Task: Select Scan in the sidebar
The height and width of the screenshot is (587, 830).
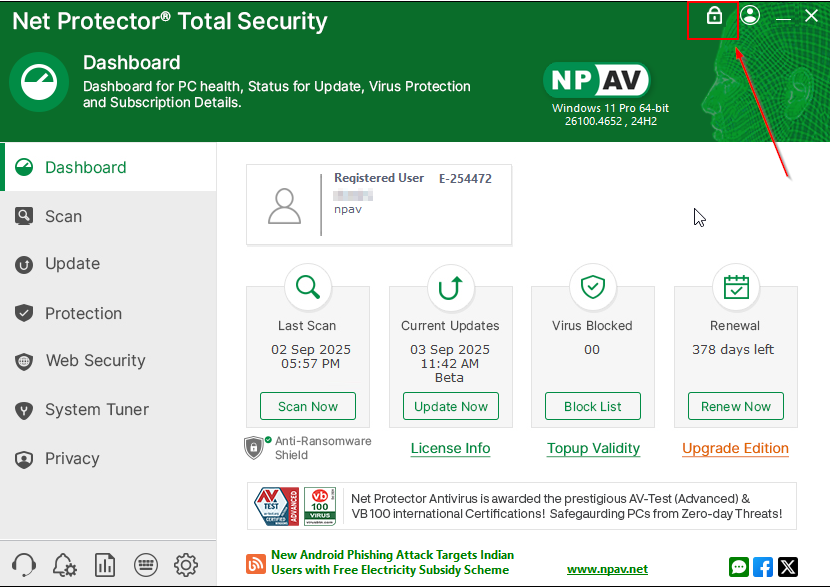Action: 63,216
